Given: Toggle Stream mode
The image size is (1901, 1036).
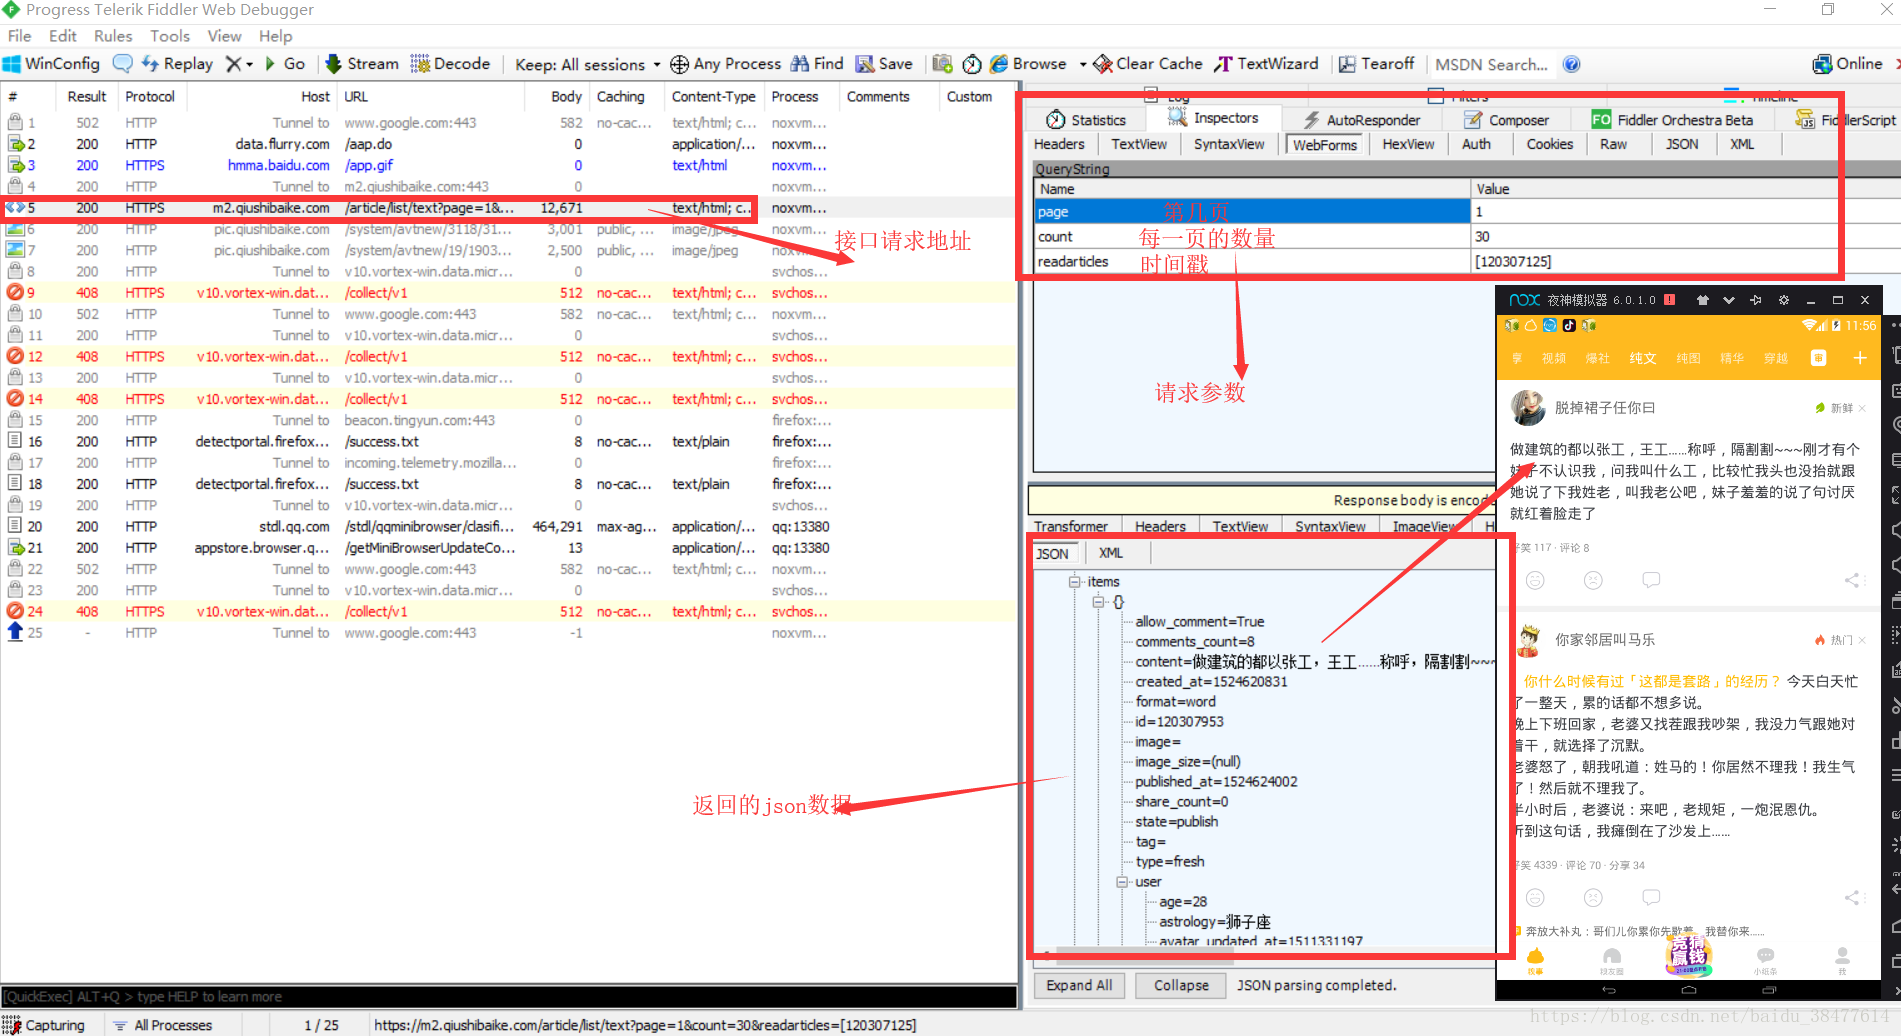Looking at the screenshot, I should [x=362, y=64].
